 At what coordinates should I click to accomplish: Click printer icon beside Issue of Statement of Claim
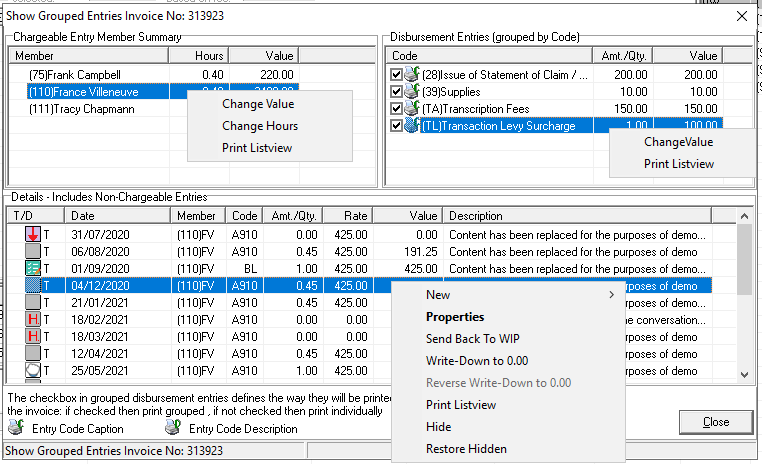point(412,74)
